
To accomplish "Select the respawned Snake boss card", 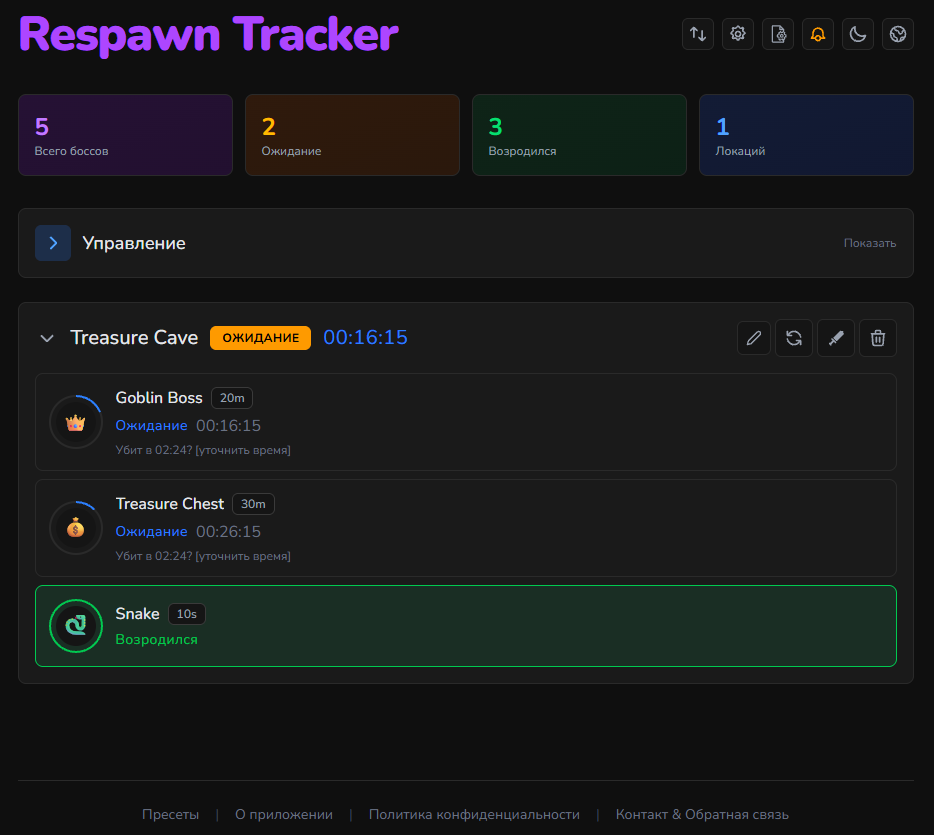I will 466,626.
